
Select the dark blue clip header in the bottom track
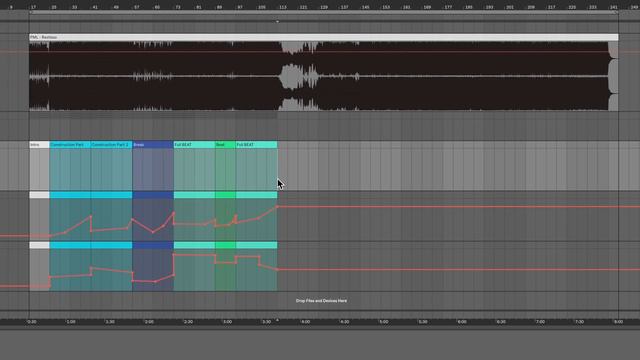153,245
